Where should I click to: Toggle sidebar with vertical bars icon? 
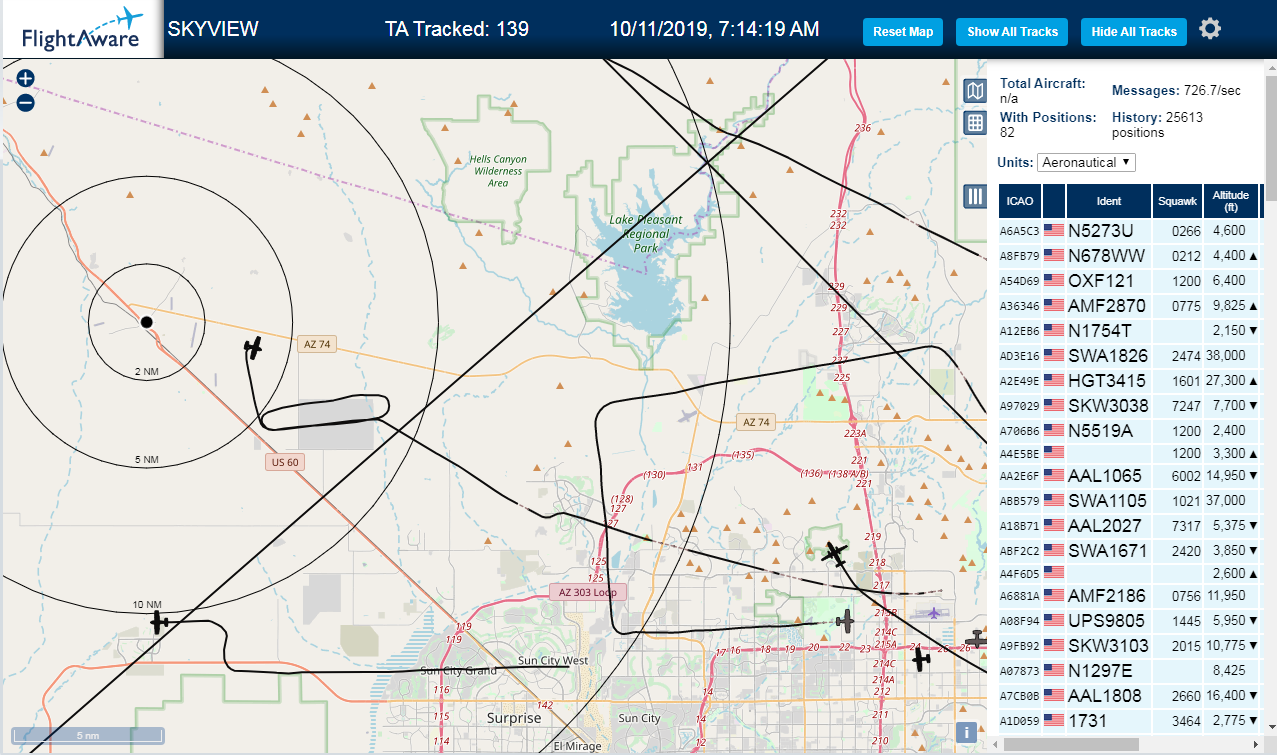point(975,196)
